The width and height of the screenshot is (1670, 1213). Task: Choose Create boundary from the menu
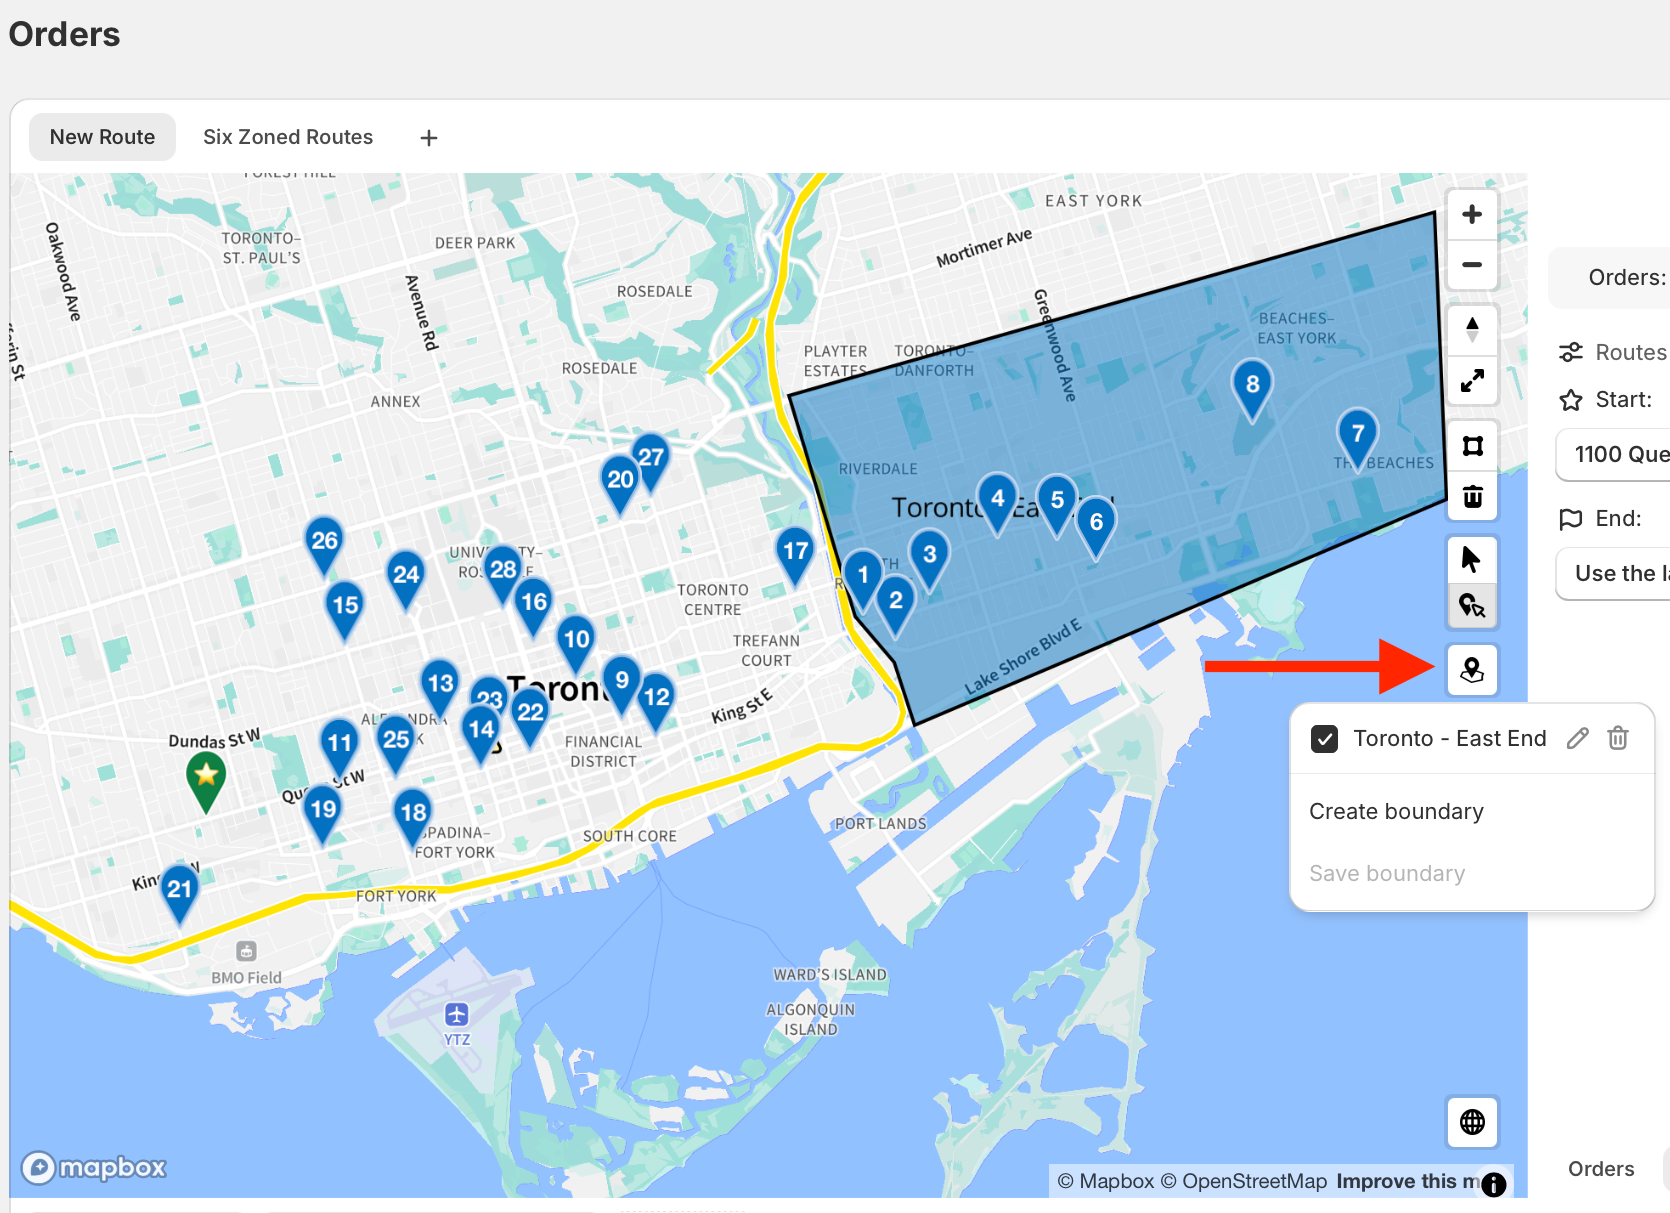[x=1396, y=812]
